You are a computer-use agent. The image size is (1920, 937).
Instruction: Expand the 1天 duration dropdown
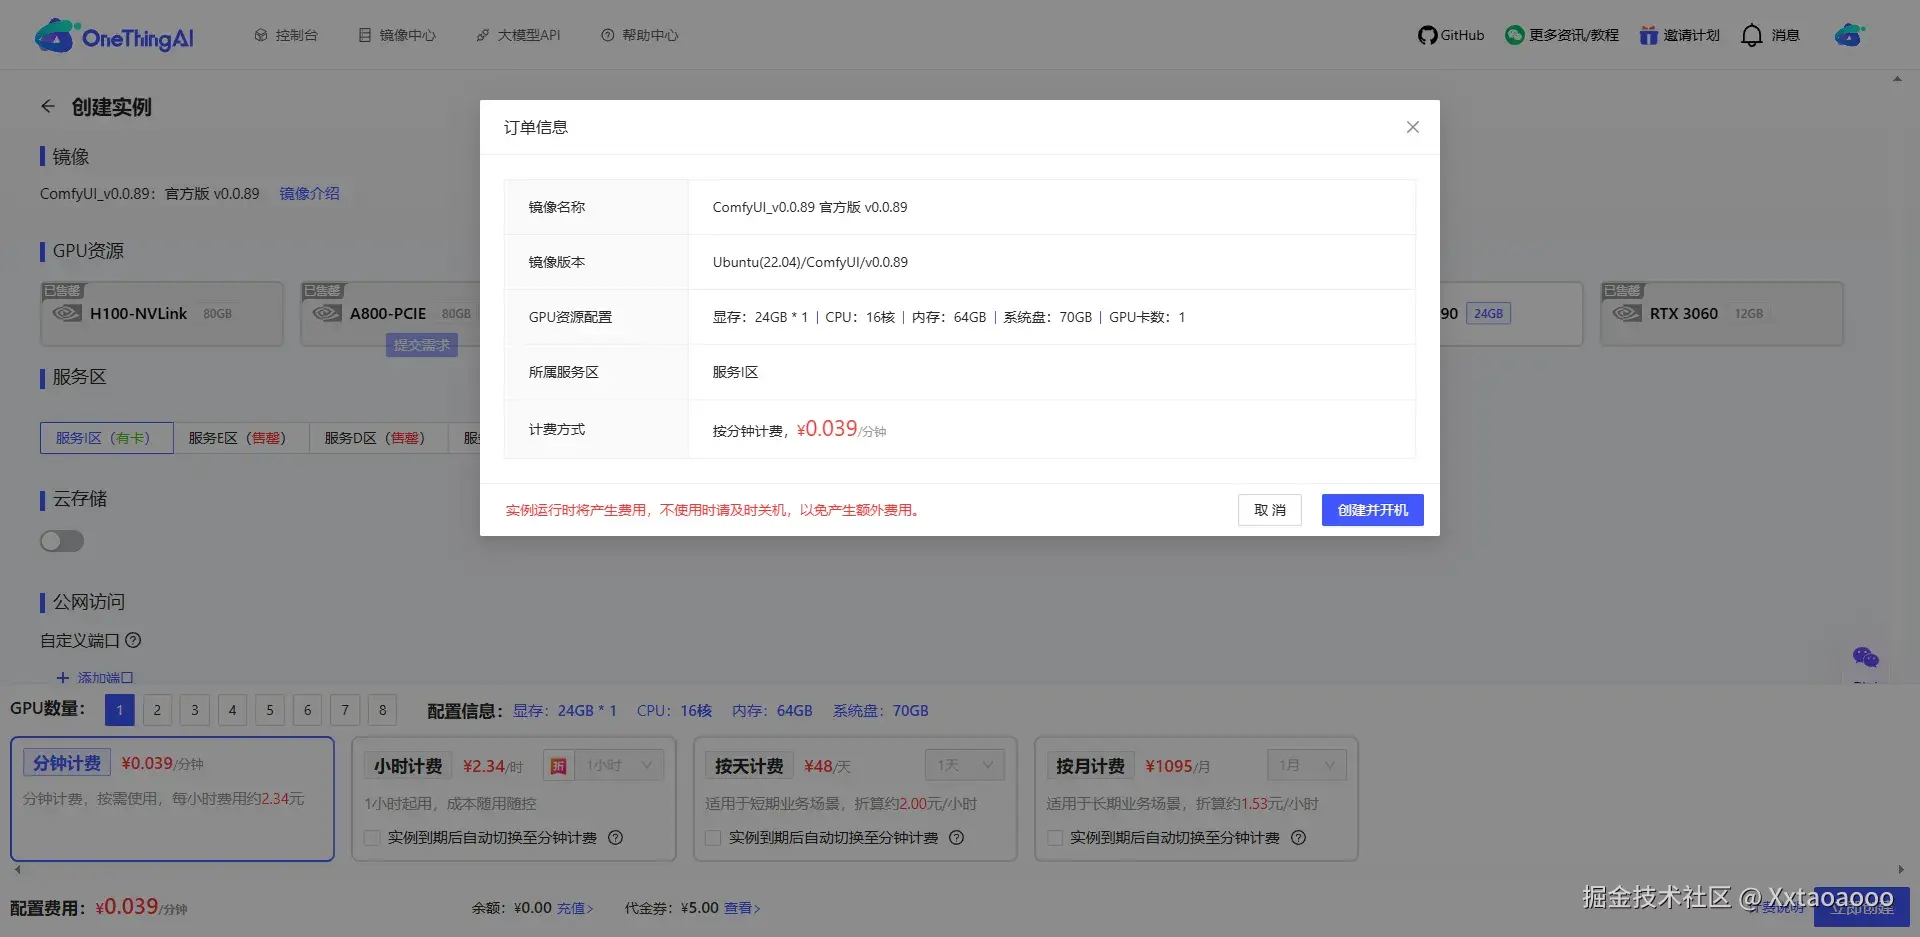pos(965,765)
